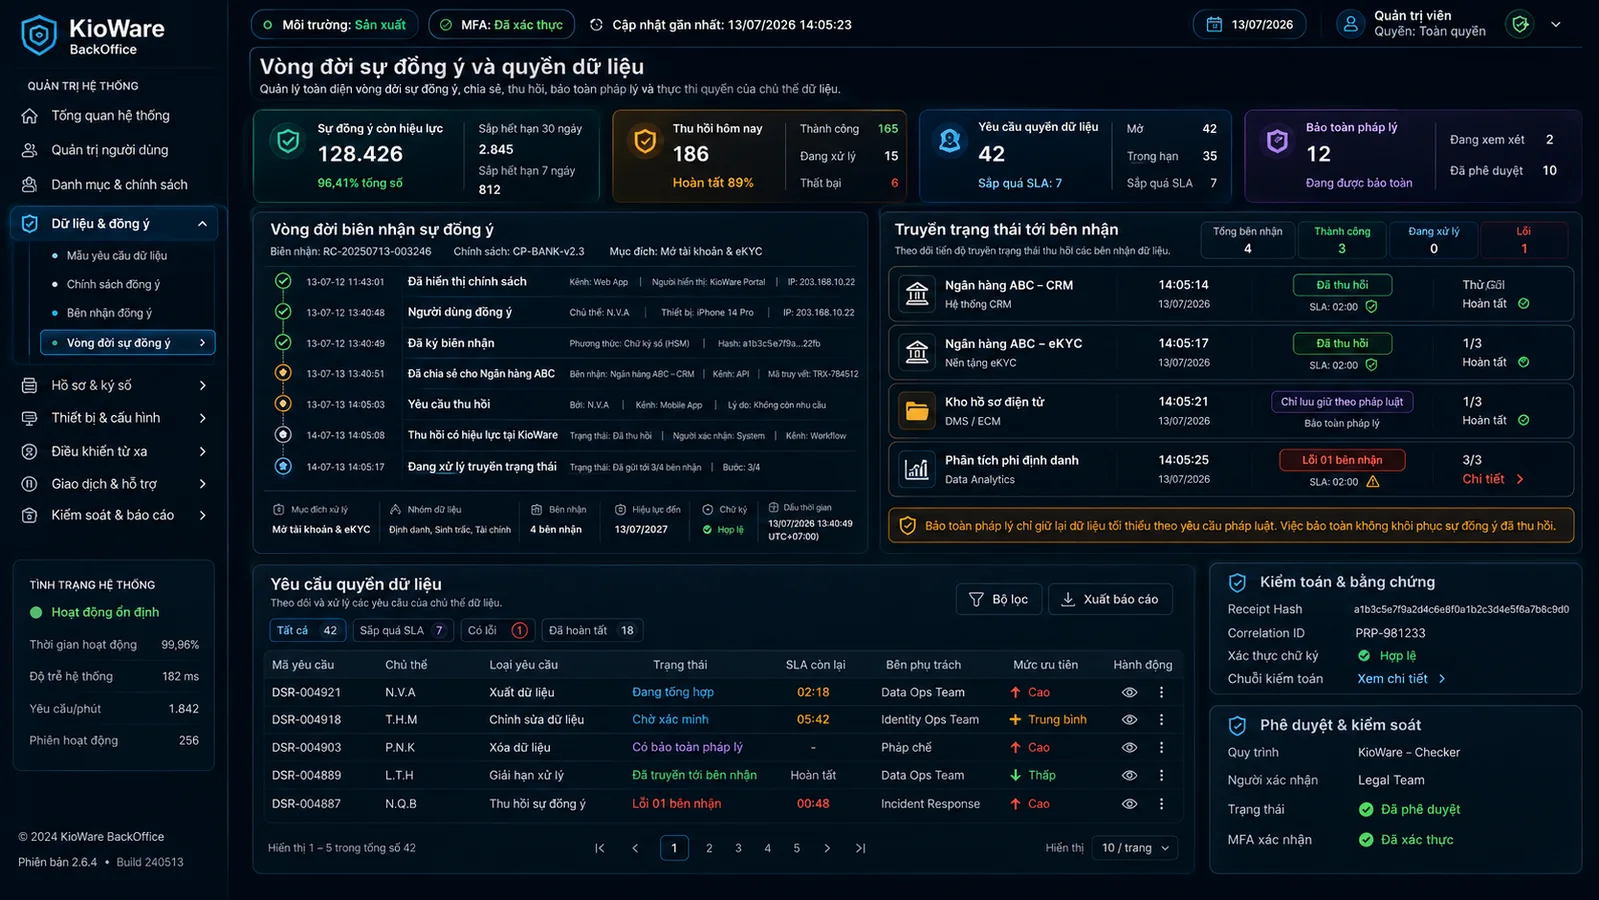This screenshot has height=900, width=1599.
Task: Click the calendar icon beside 13/07/2026
Action: (x=1214, y=24)
